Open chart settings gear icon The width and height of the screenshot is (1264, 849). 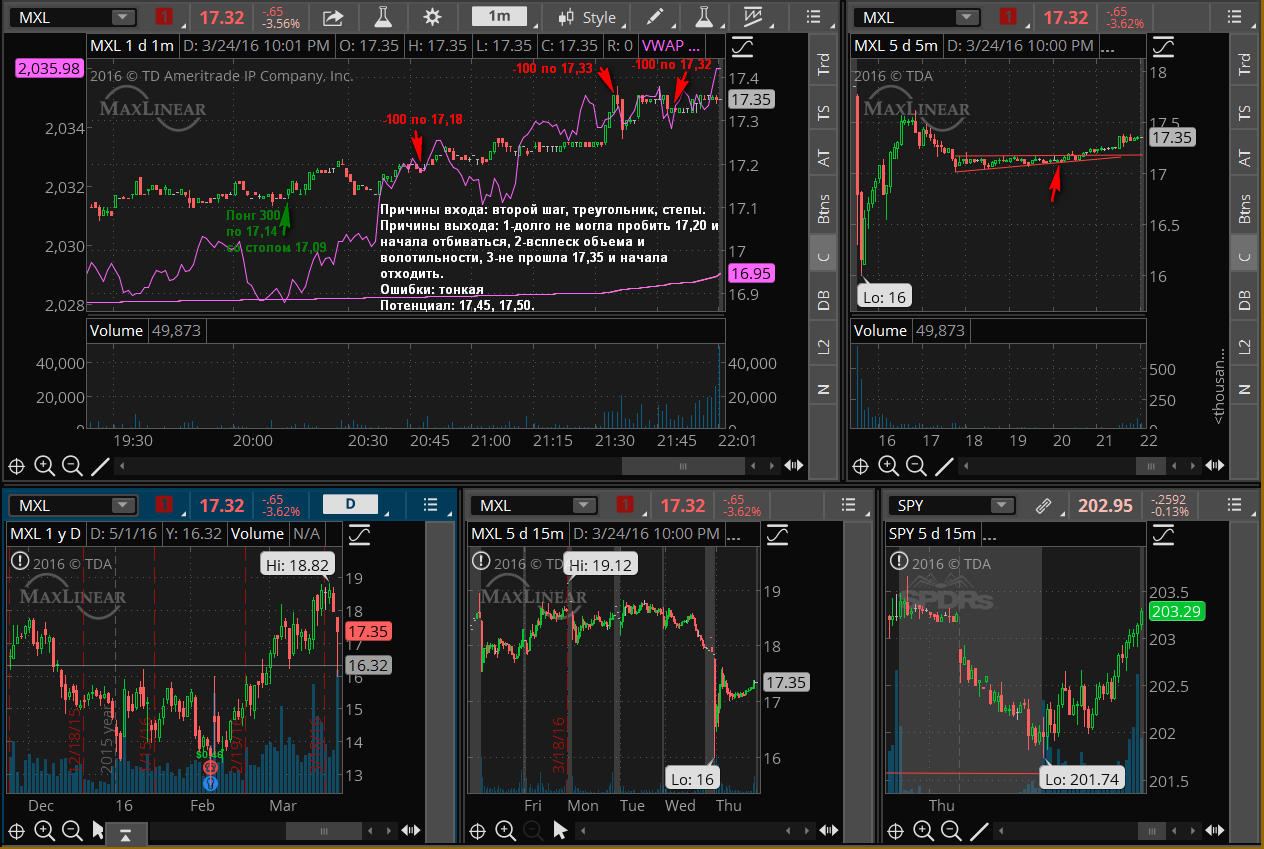point(432,17)
